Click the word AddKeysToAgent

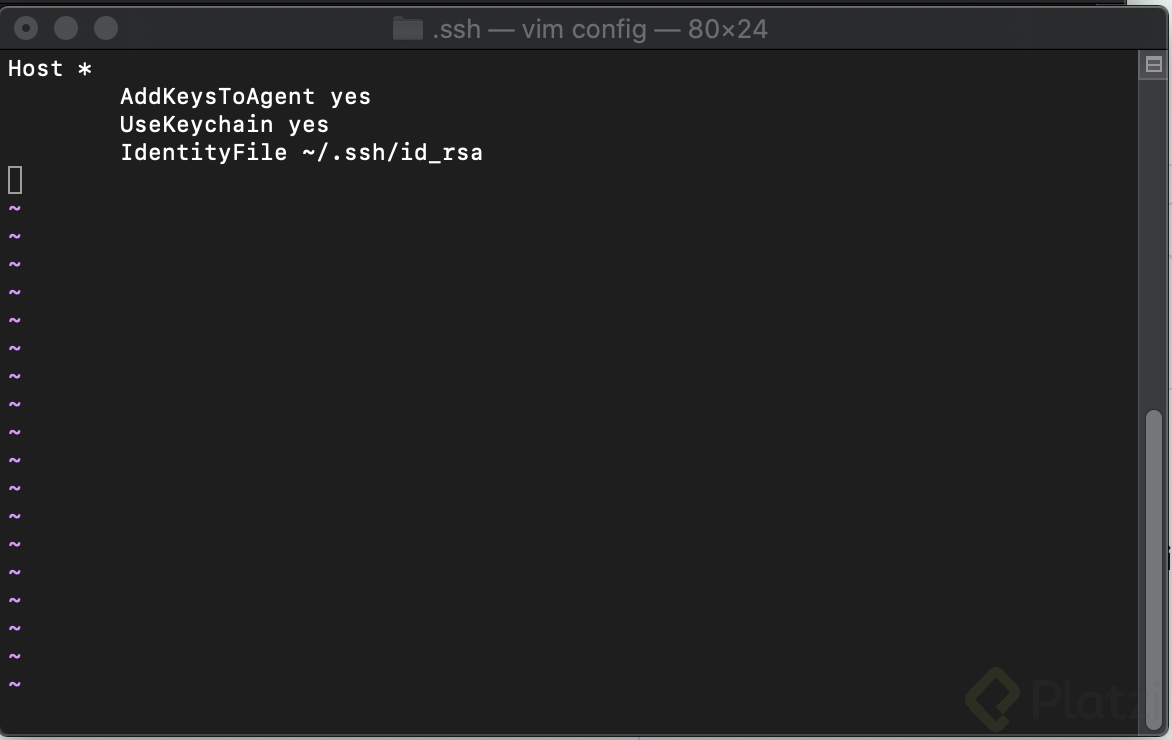(x=218, y=96)
